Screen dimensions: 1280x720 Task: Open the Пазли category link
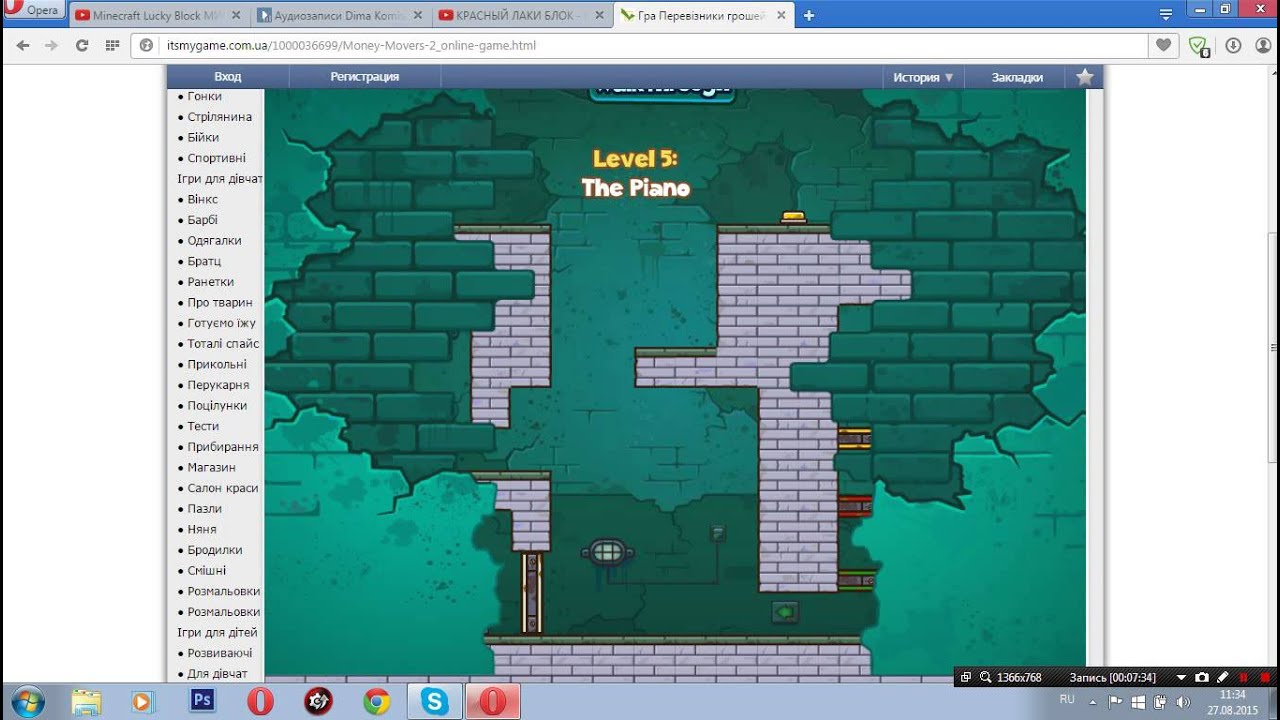(x=203, y=509)
